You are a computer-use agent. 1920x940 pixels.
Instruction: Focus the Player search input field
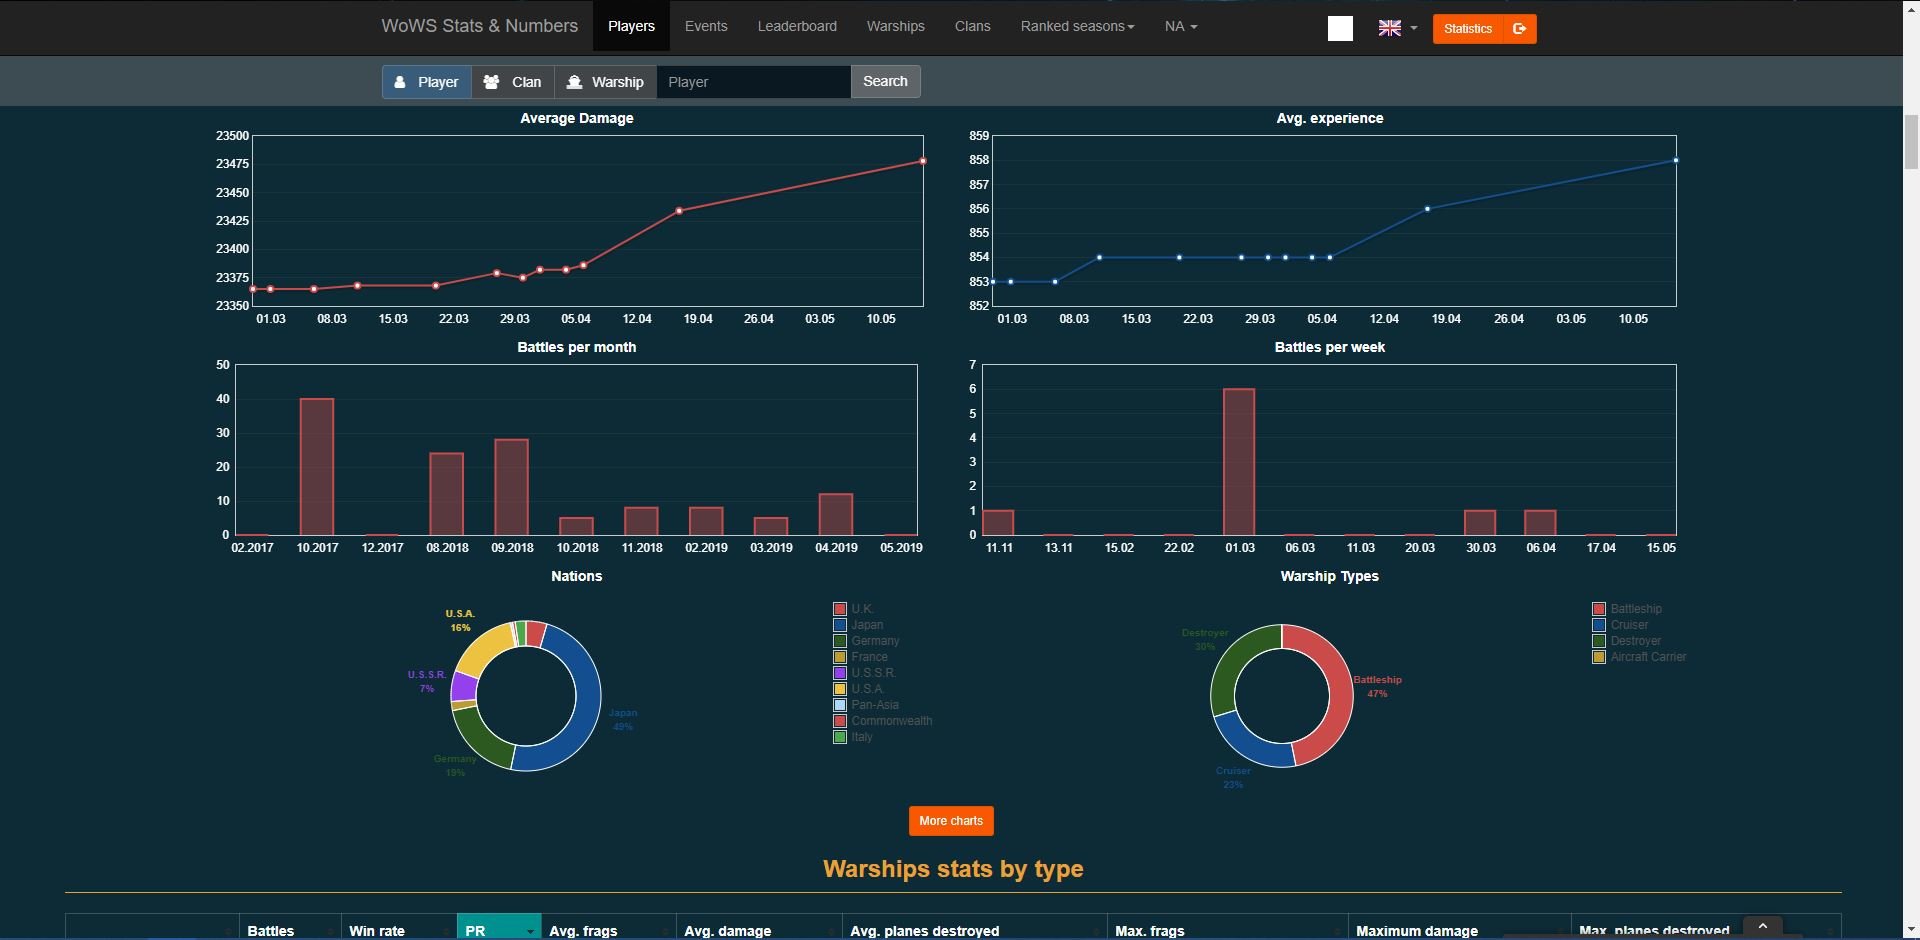[753, 82]
